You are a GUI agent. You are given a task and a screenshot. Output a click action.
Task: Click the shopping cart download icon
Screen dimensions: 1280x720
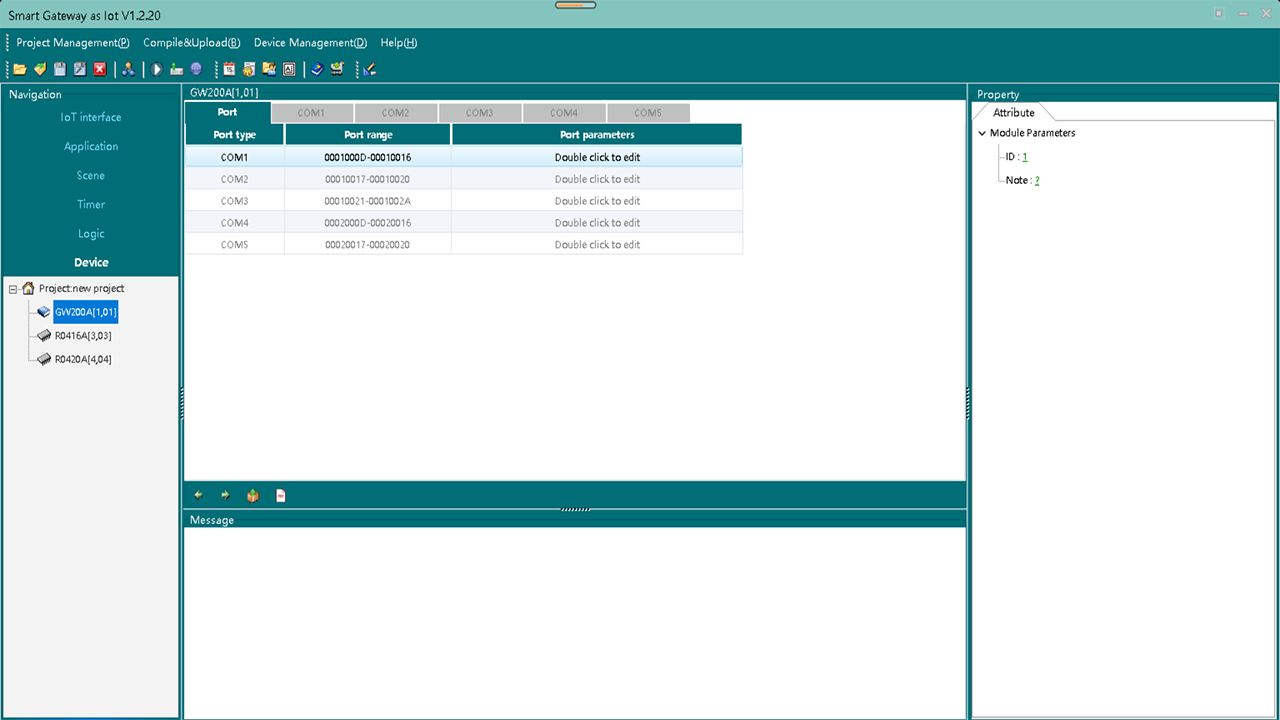337,69
